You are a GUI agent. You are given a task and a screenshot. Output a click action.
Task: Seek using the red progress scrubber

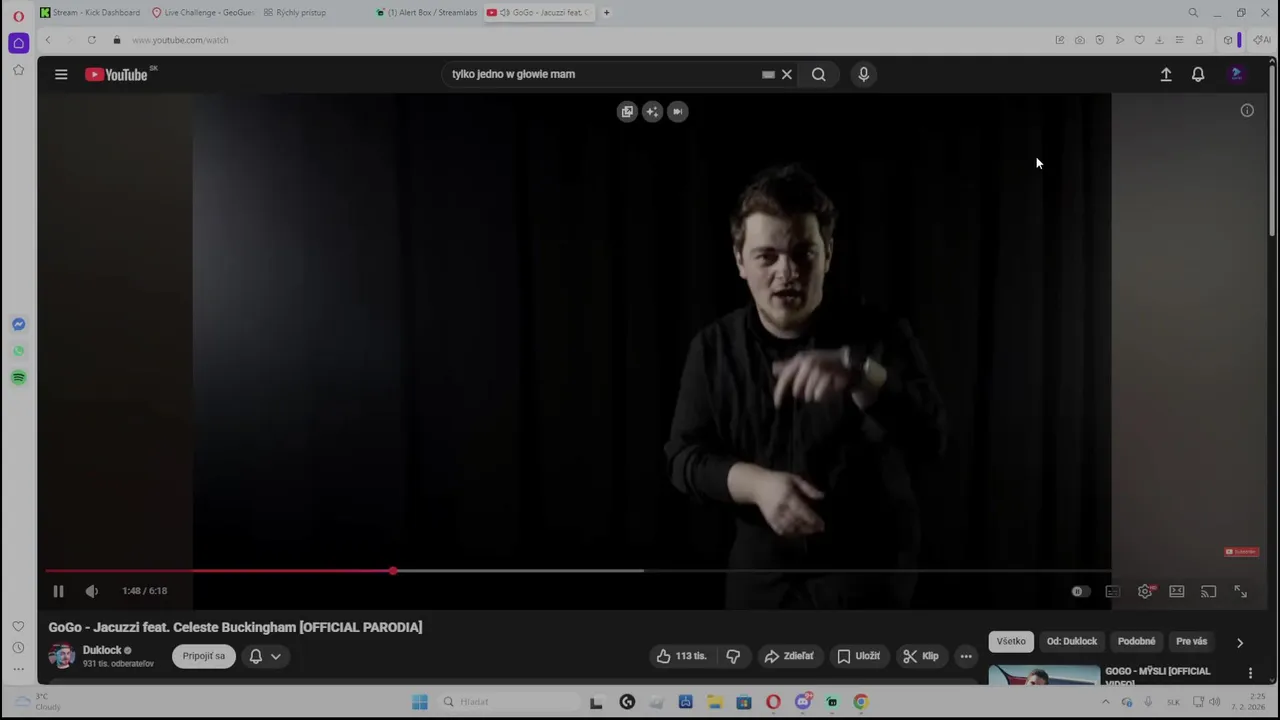point(393,571)
